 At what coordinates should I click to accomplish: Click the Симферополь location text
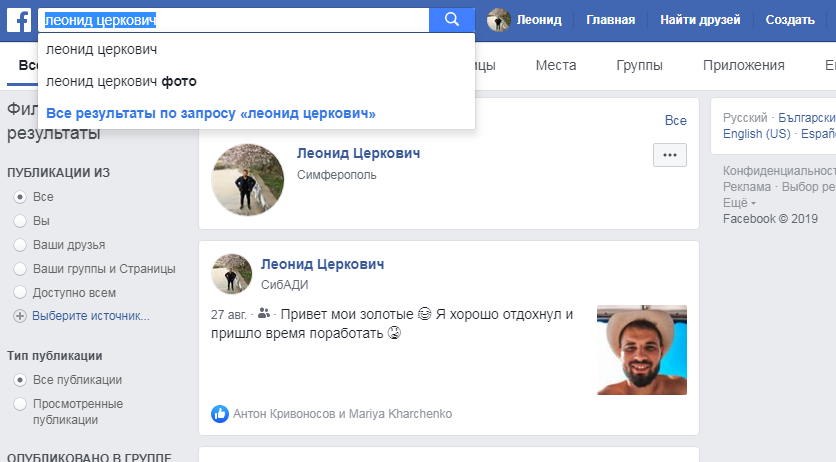point(336,175)
